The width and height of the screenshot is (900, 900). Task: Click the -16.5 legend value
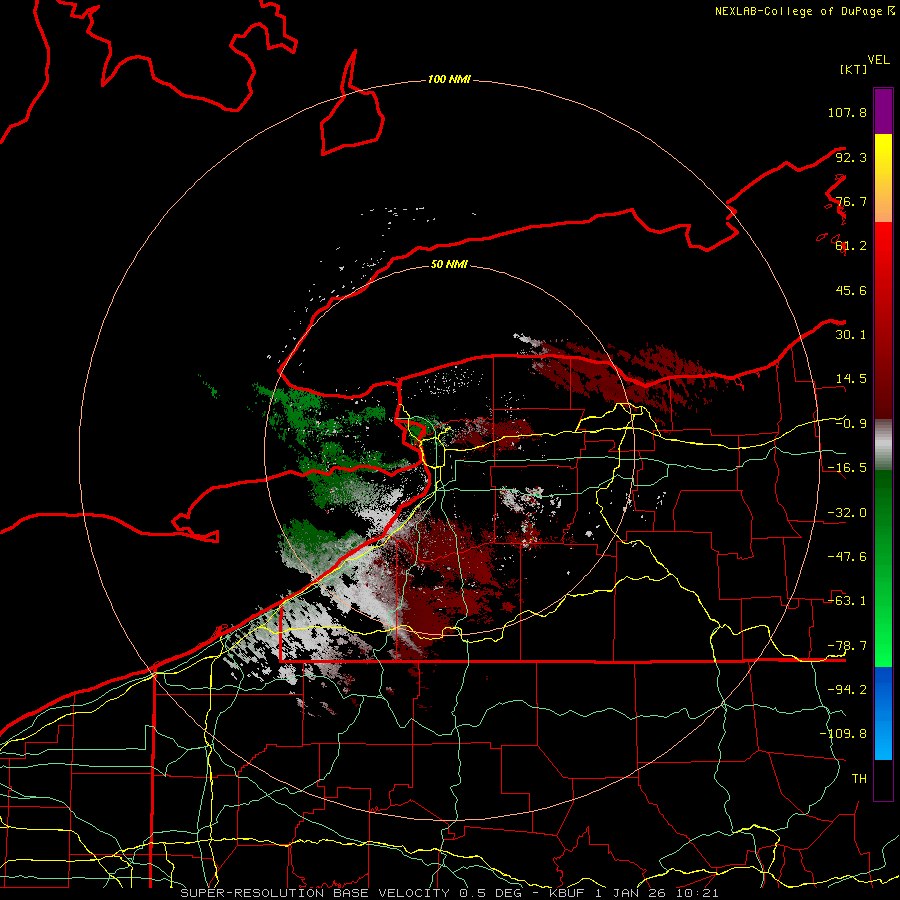(847, 468)
